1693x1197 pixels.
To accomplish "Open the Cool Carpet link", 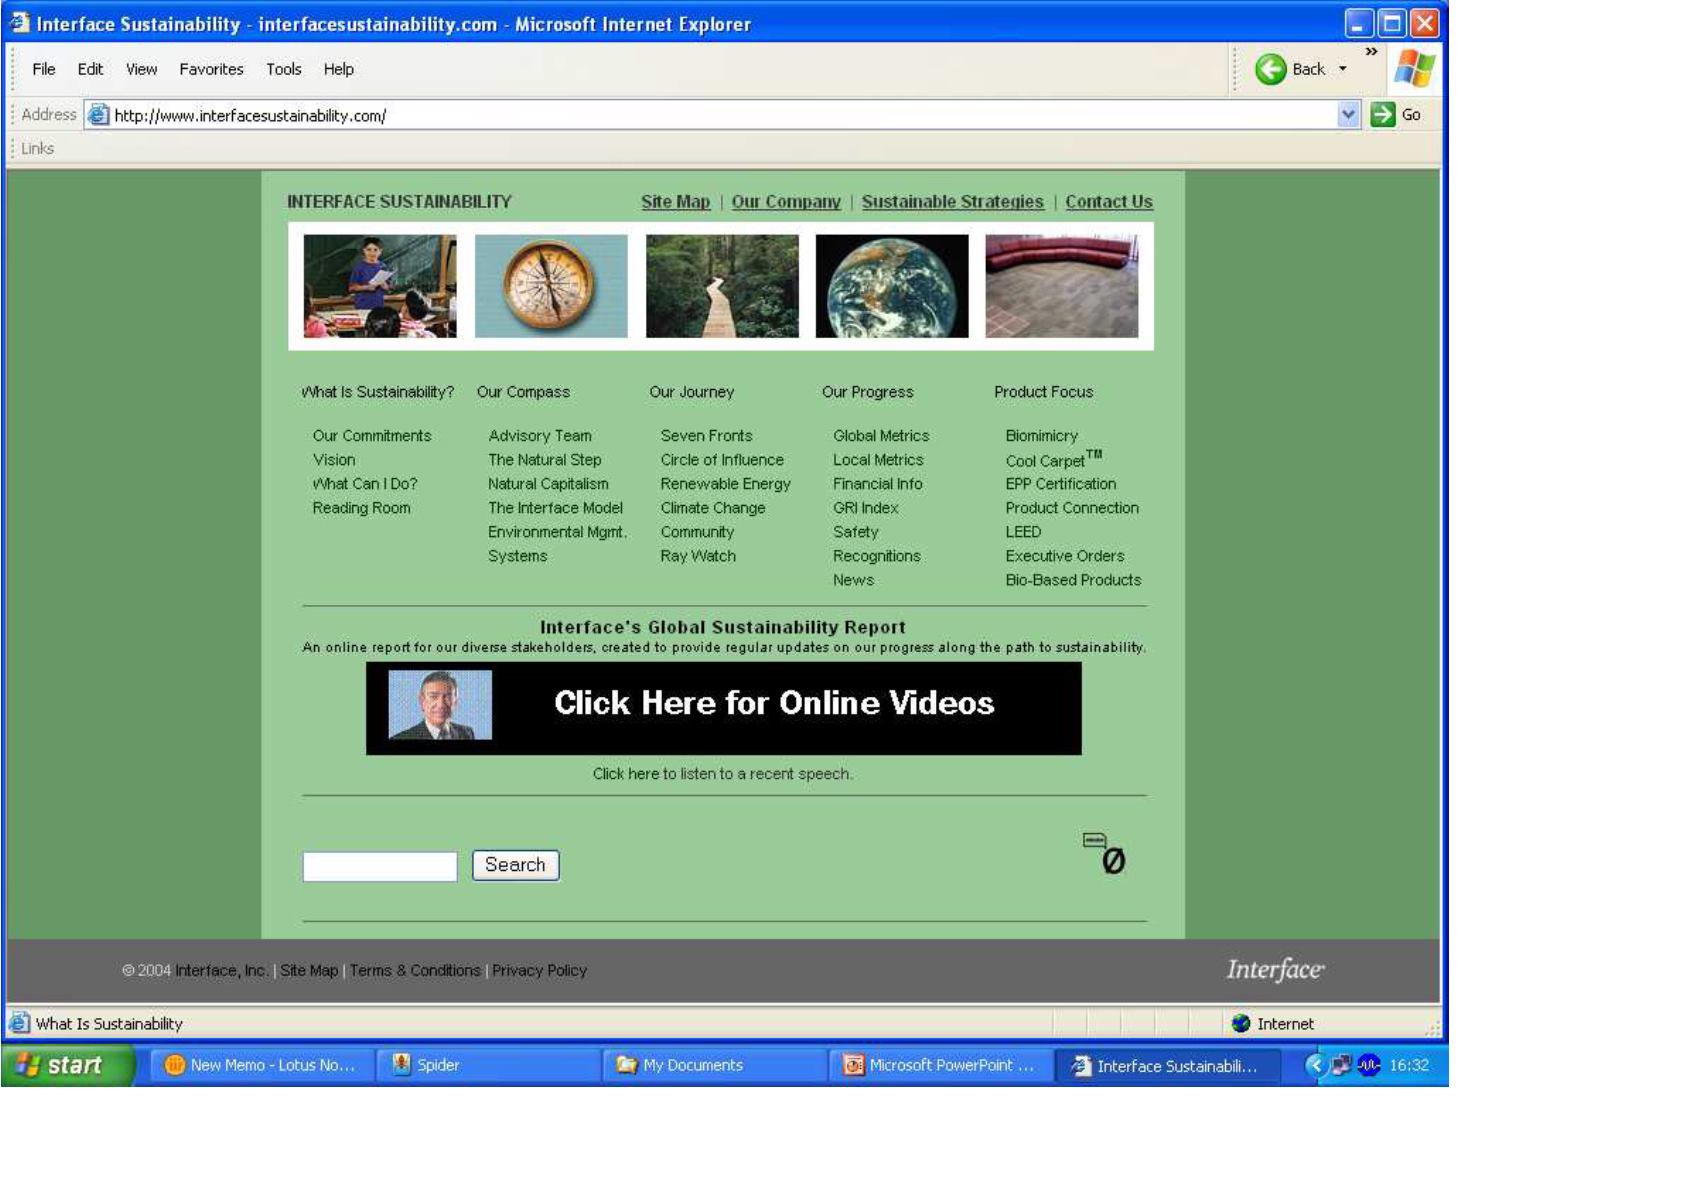I will 1053,460.
